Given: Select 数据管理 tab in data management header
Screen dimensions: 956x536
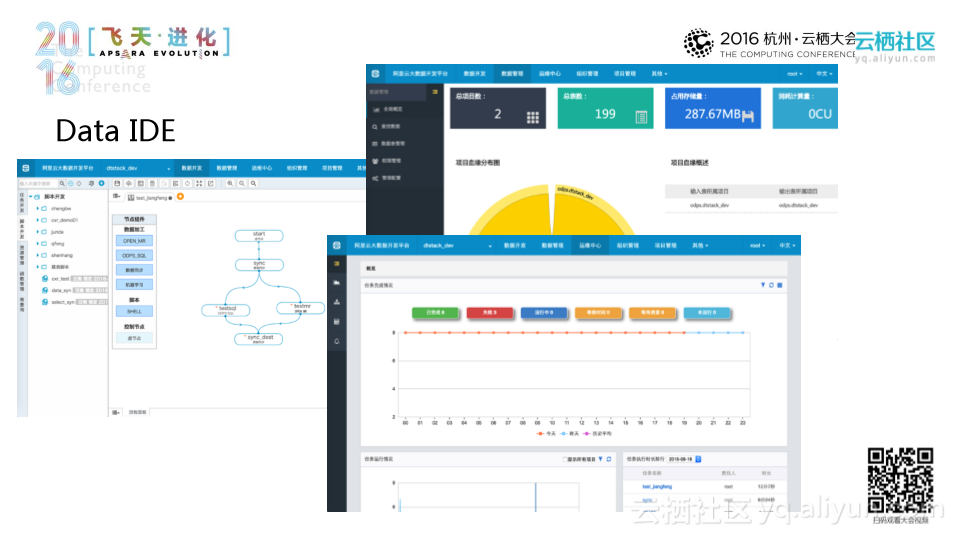Looking at the screenshot, I should [x=512, y=74].
